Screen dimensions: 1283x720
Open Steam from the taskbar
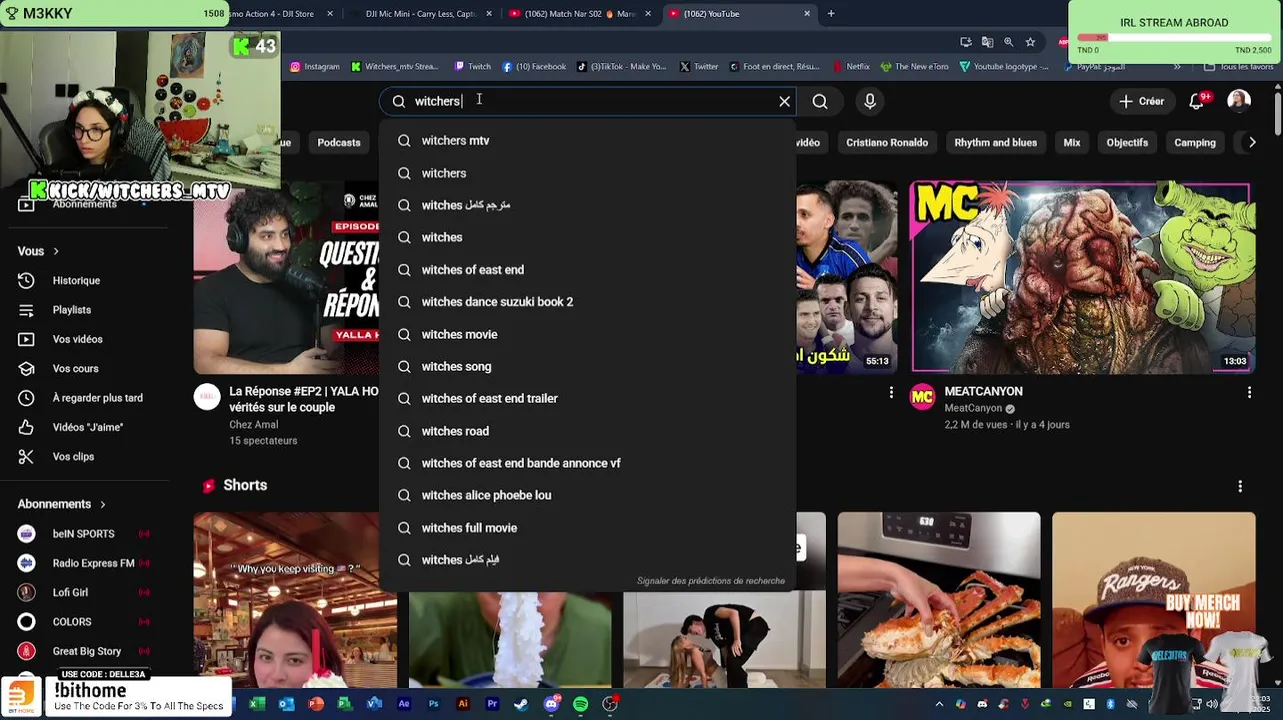[521, 704]
